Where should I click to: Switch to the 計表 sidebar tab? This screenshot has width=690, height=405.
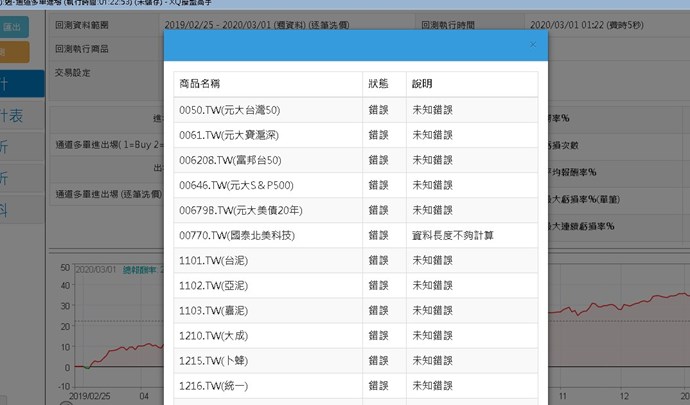pyautogui.click(x=21, y=116)
